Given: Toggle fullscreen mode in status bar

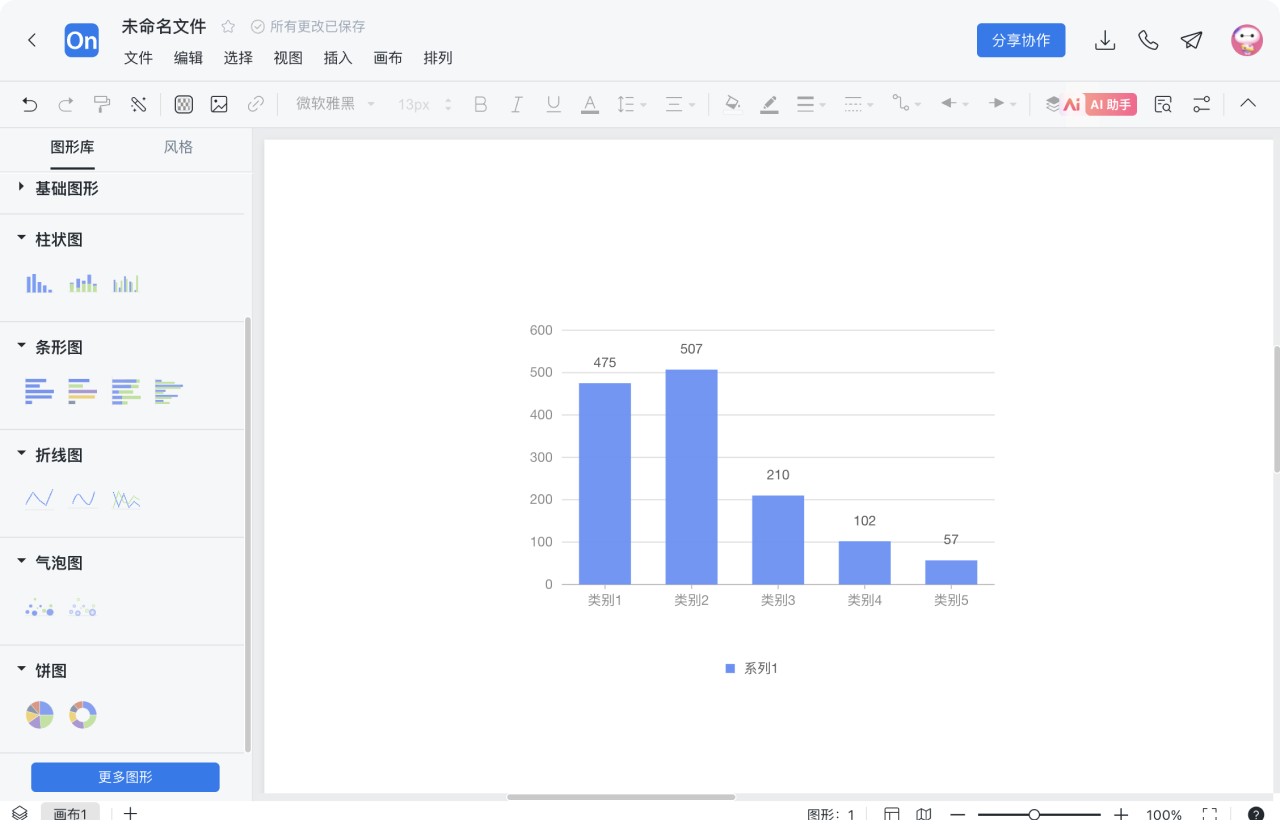Looking at the screenshot, I should (x=1209, y=814).
